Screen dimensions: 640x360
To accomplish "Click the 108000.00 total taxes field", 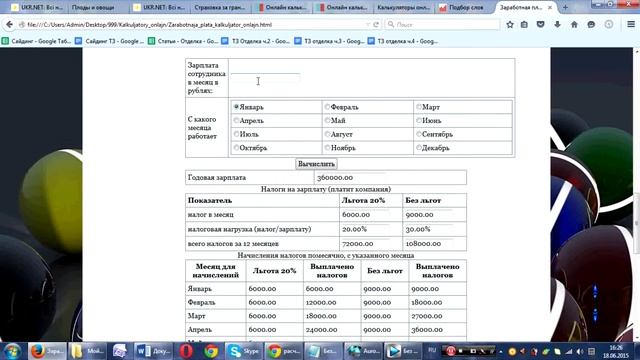I will pos(429,244).
